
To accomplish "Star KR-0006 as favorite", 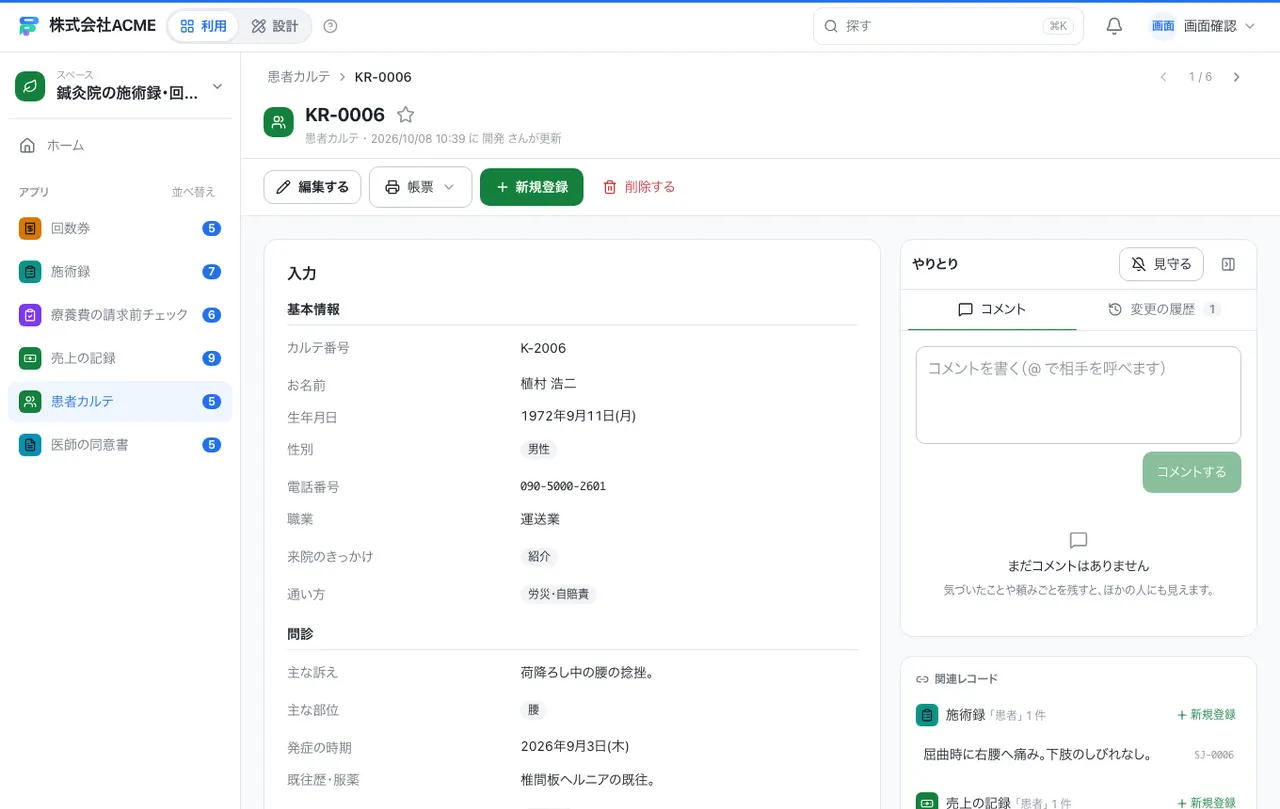I will click(405, 115).
